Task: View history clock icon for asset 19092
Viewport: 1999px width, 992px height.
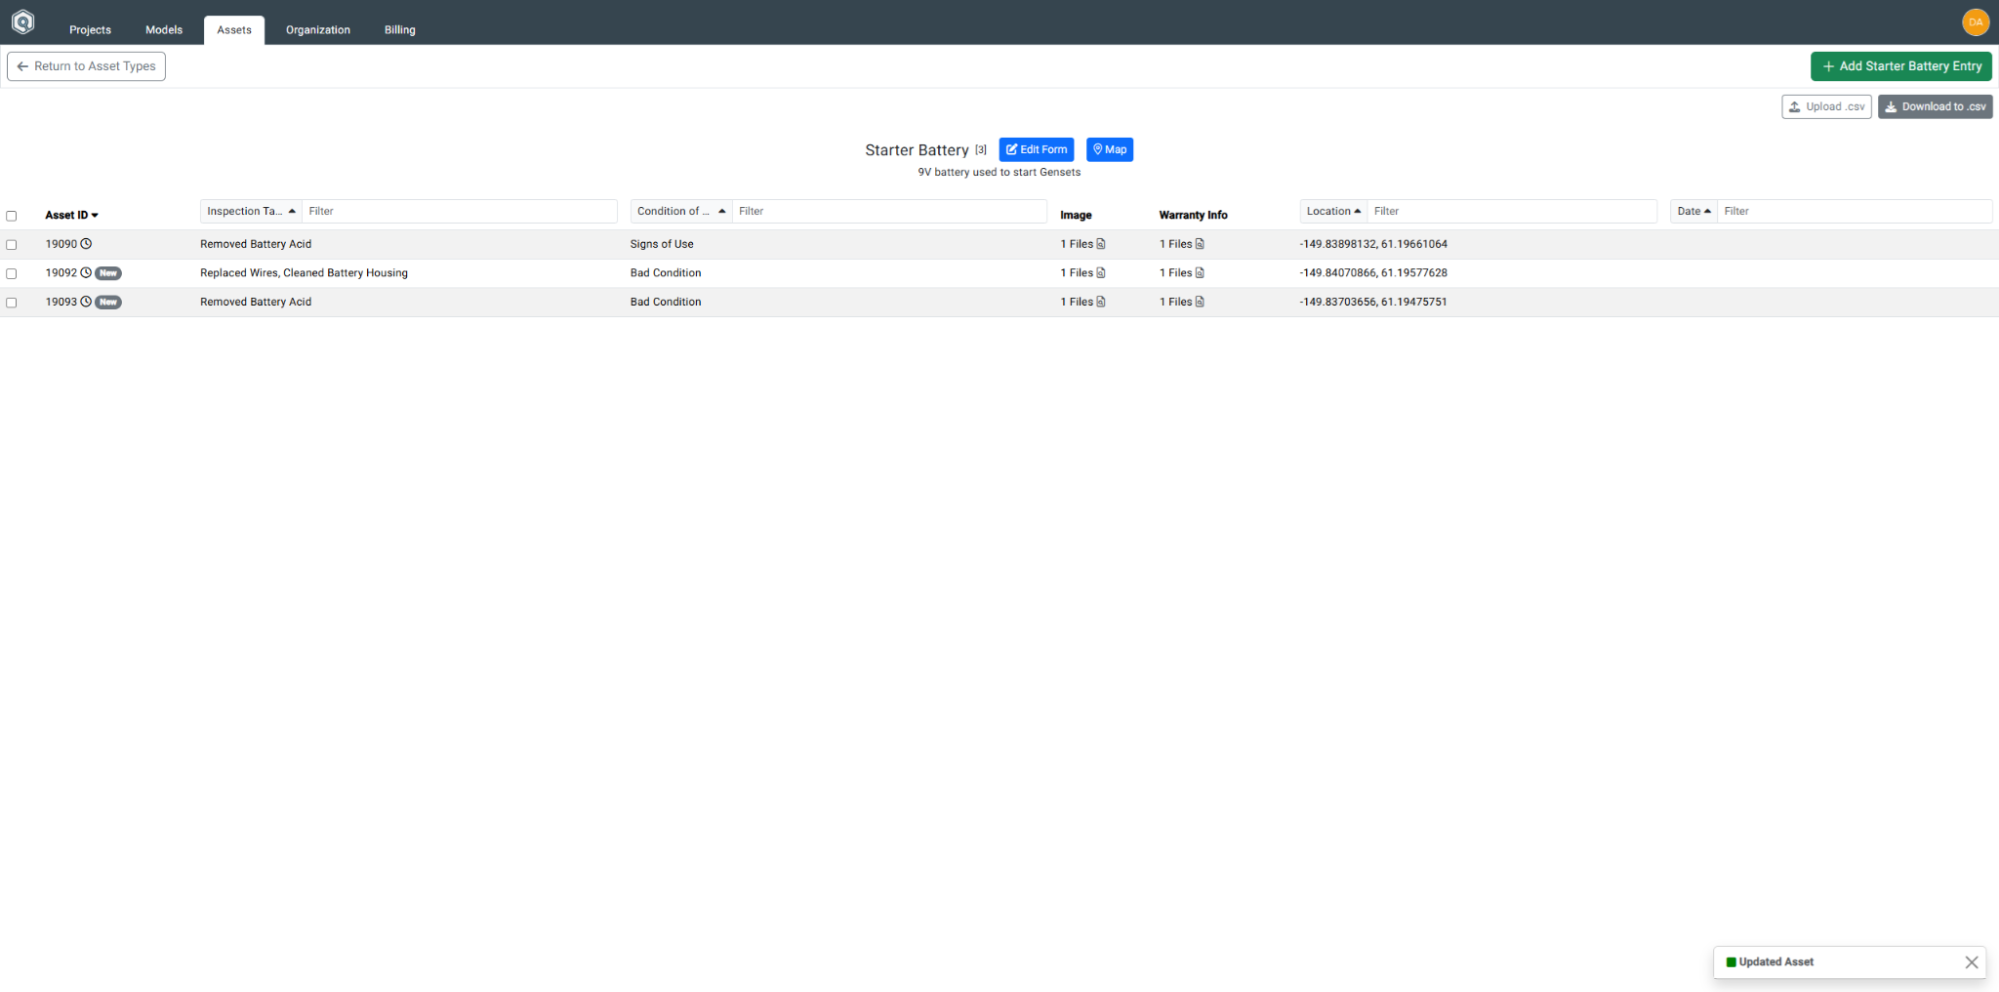Action: pyautogui.click(x=86, y=273)
